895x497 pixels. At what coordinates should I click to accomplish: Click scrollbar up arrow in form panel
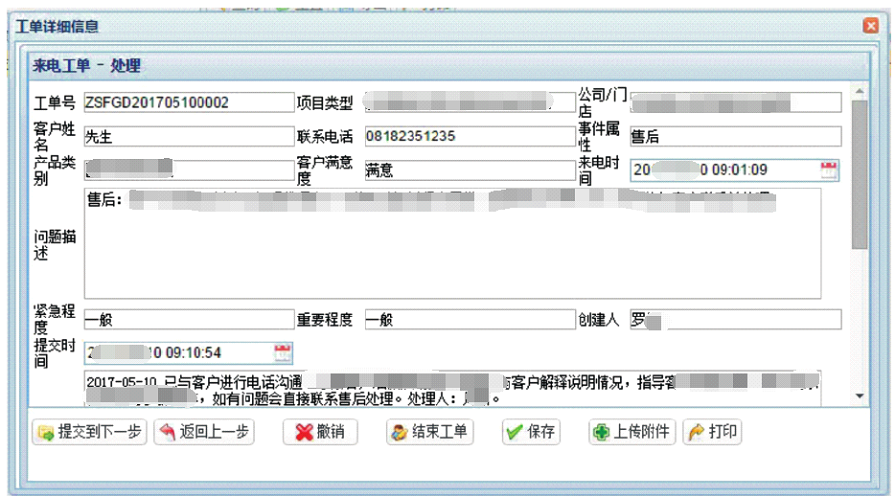pyautogui.click(x=858, y=91)
